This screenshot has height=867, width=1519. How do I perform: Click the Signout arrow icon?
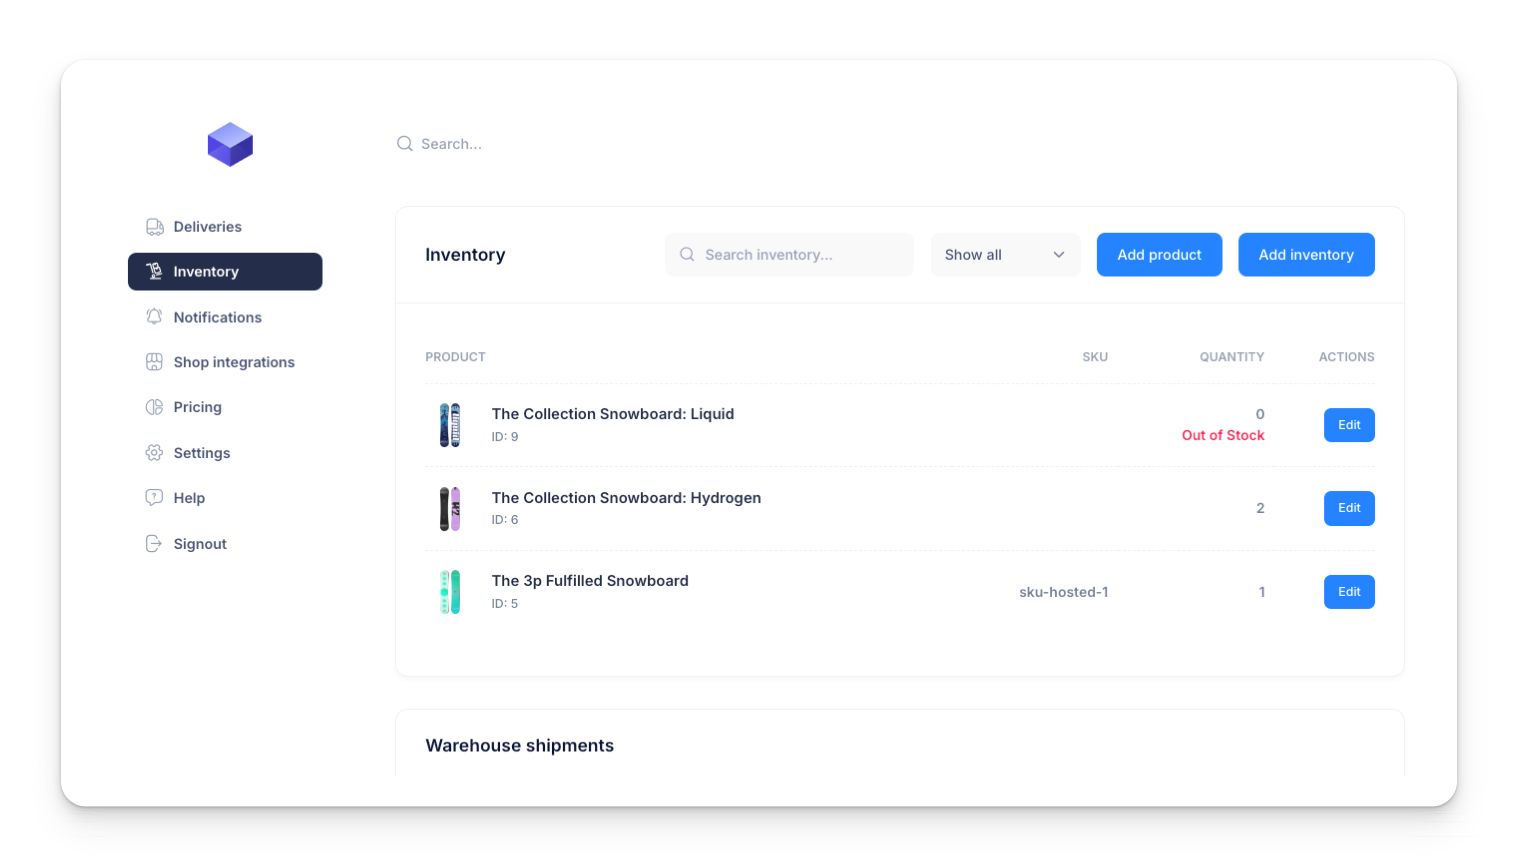coord(154,544)
